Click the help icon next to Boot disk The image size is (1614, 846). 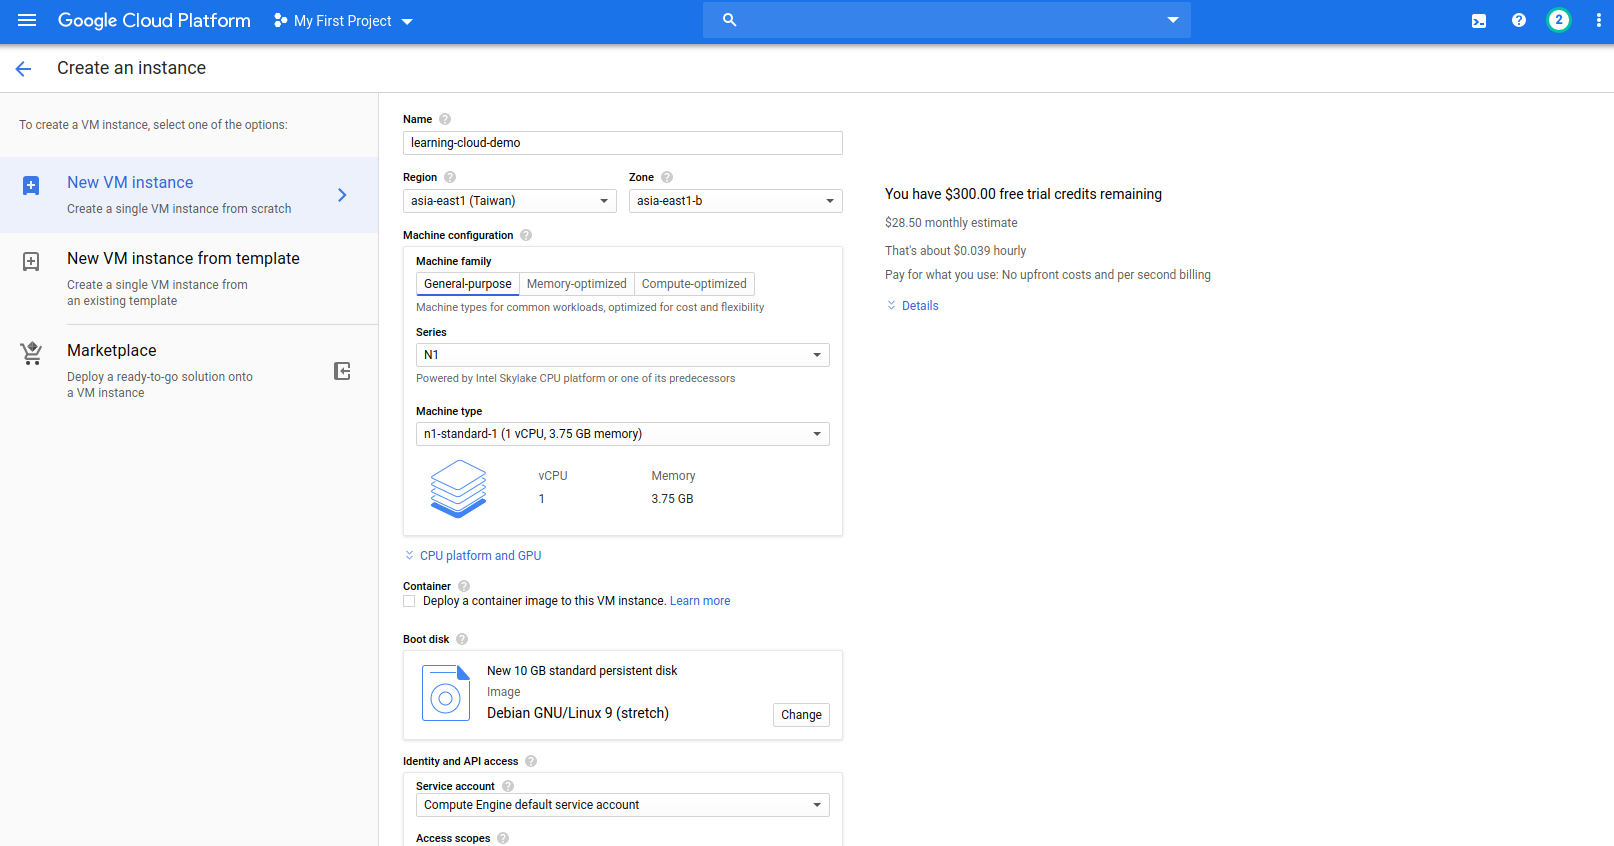point(462,639)
